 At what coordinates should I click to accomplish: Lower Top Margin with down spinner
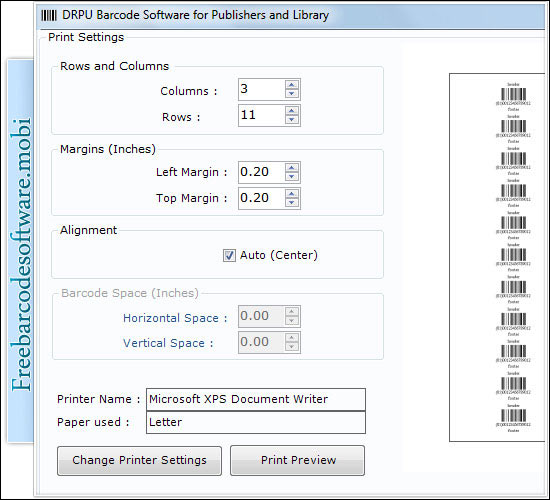coord(291,203)
